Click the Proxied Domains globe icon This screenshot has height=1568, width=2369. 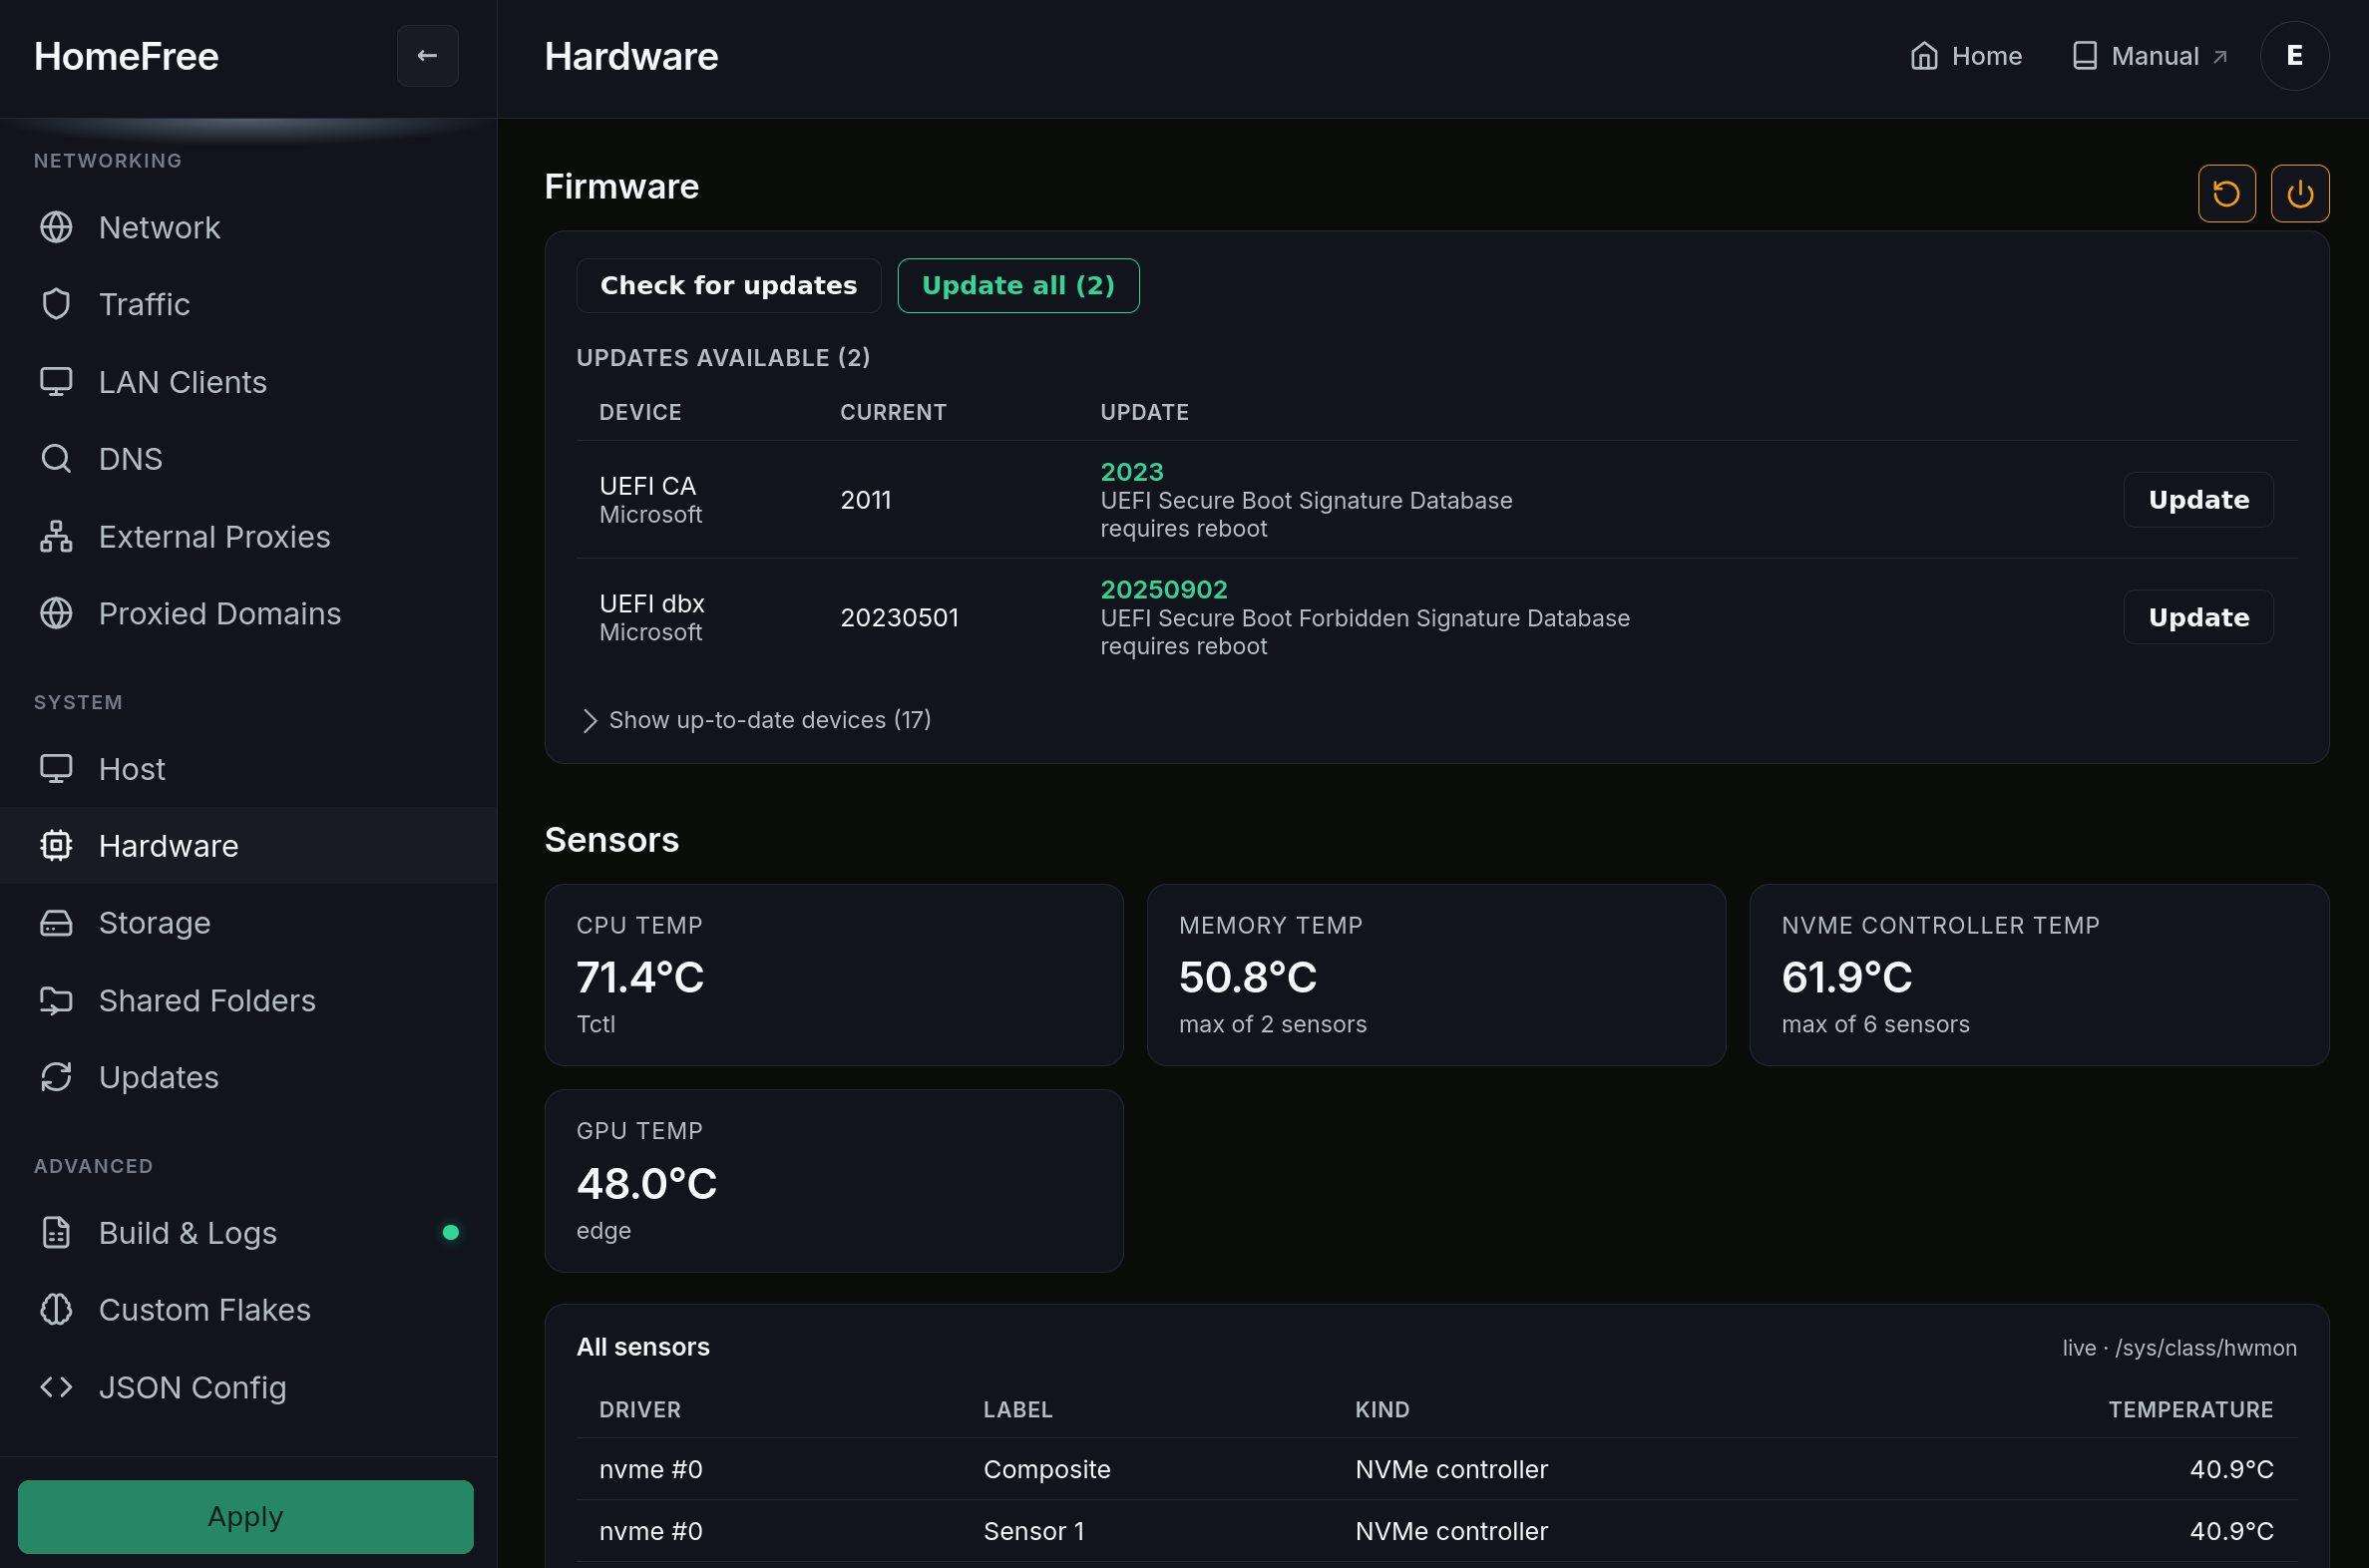pyautogui.click(x=56, y=613)
